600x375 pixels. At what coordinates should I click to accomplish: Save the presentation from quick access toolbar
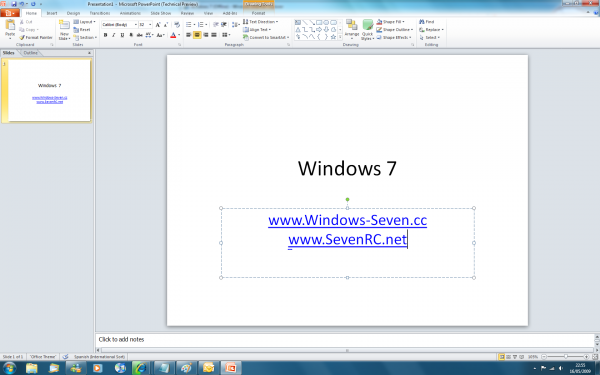(14, 4)
